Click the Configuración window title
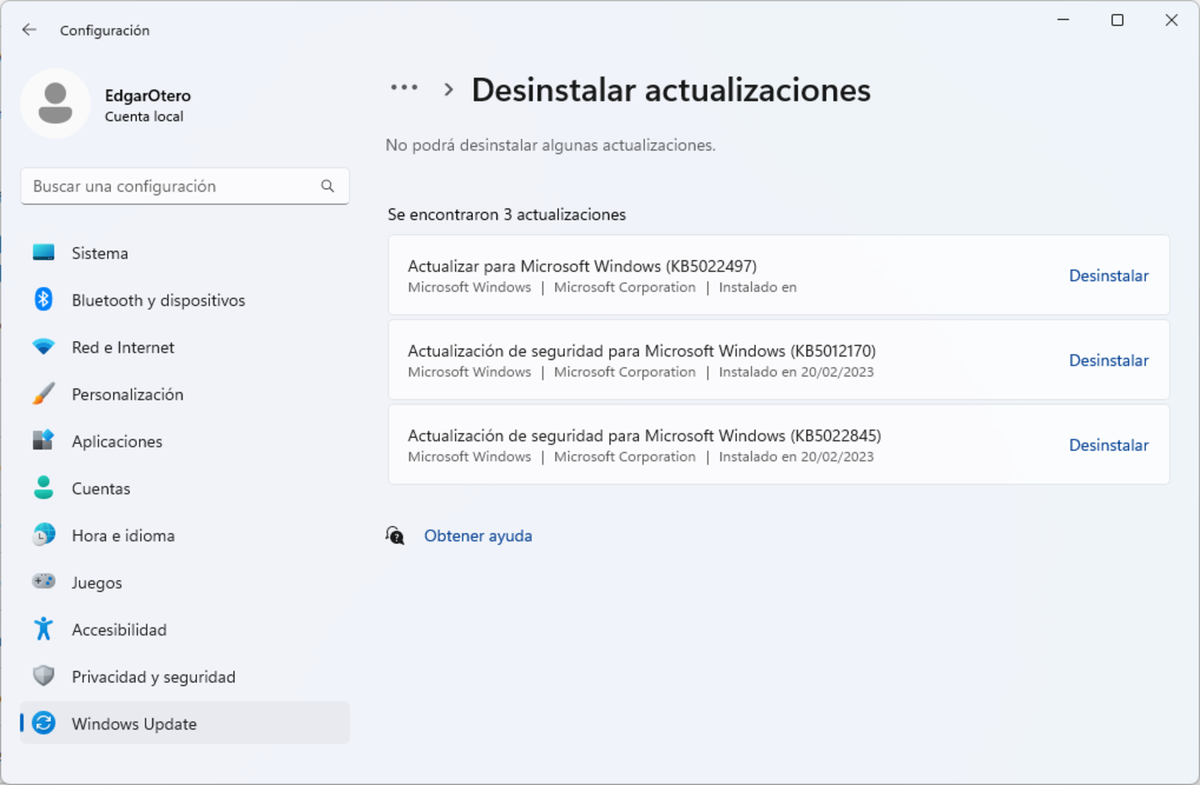1200x785 pixels. [105, 31]
